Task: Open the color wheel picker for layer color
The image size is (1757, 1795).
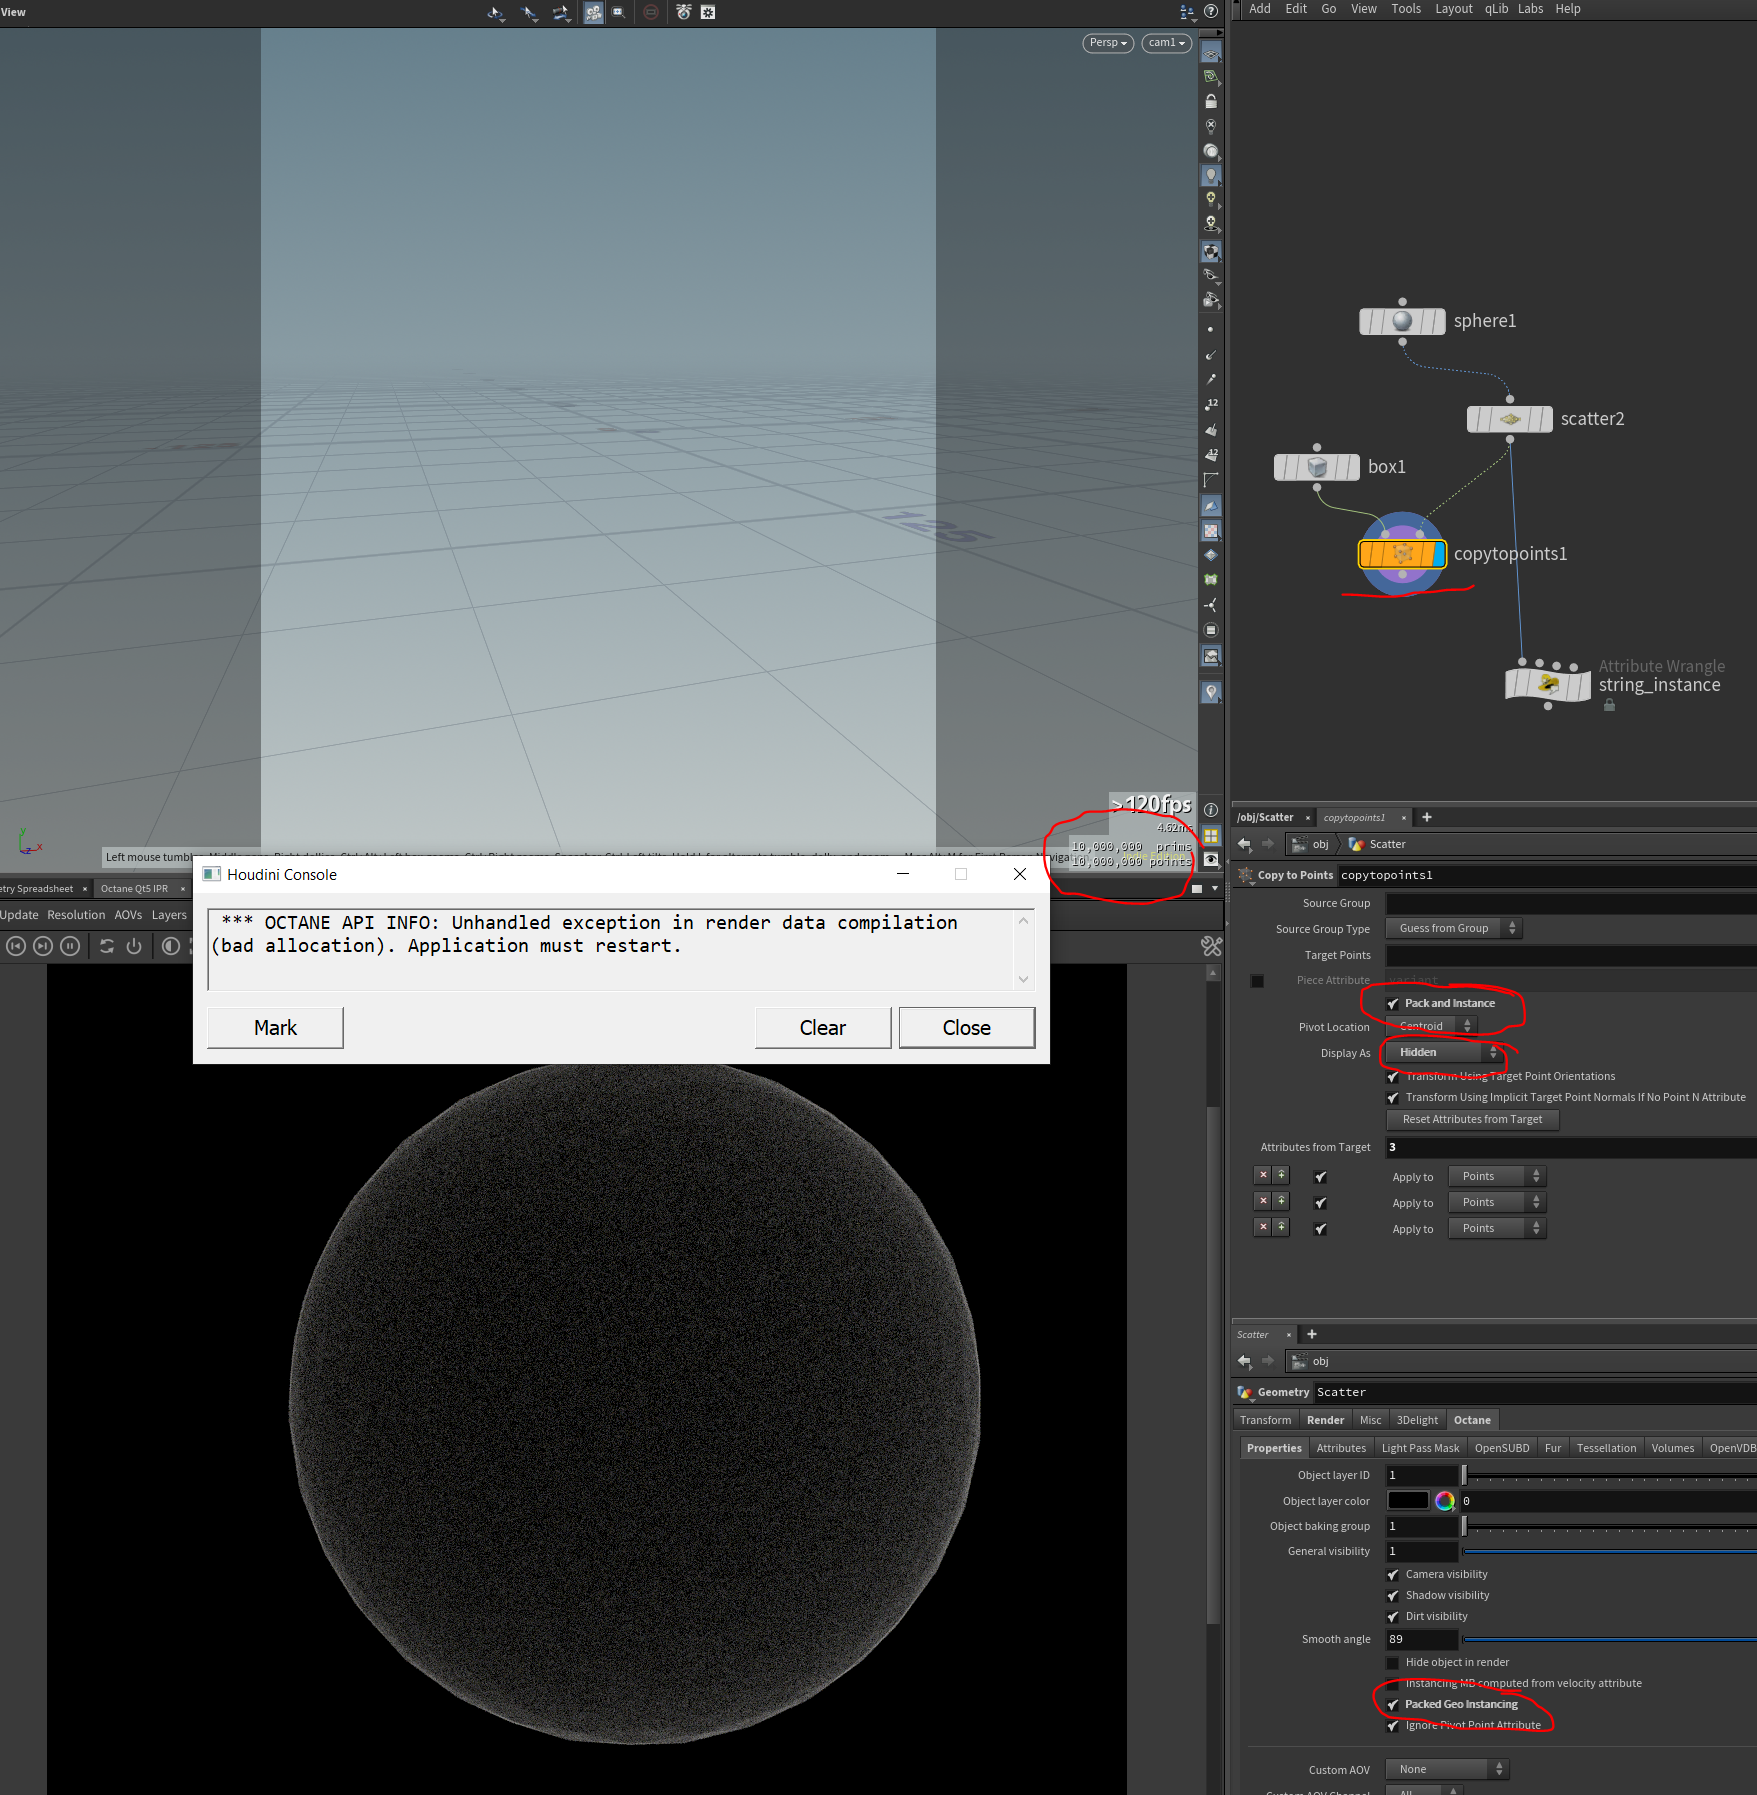Action: [x=1445, y=1501]
